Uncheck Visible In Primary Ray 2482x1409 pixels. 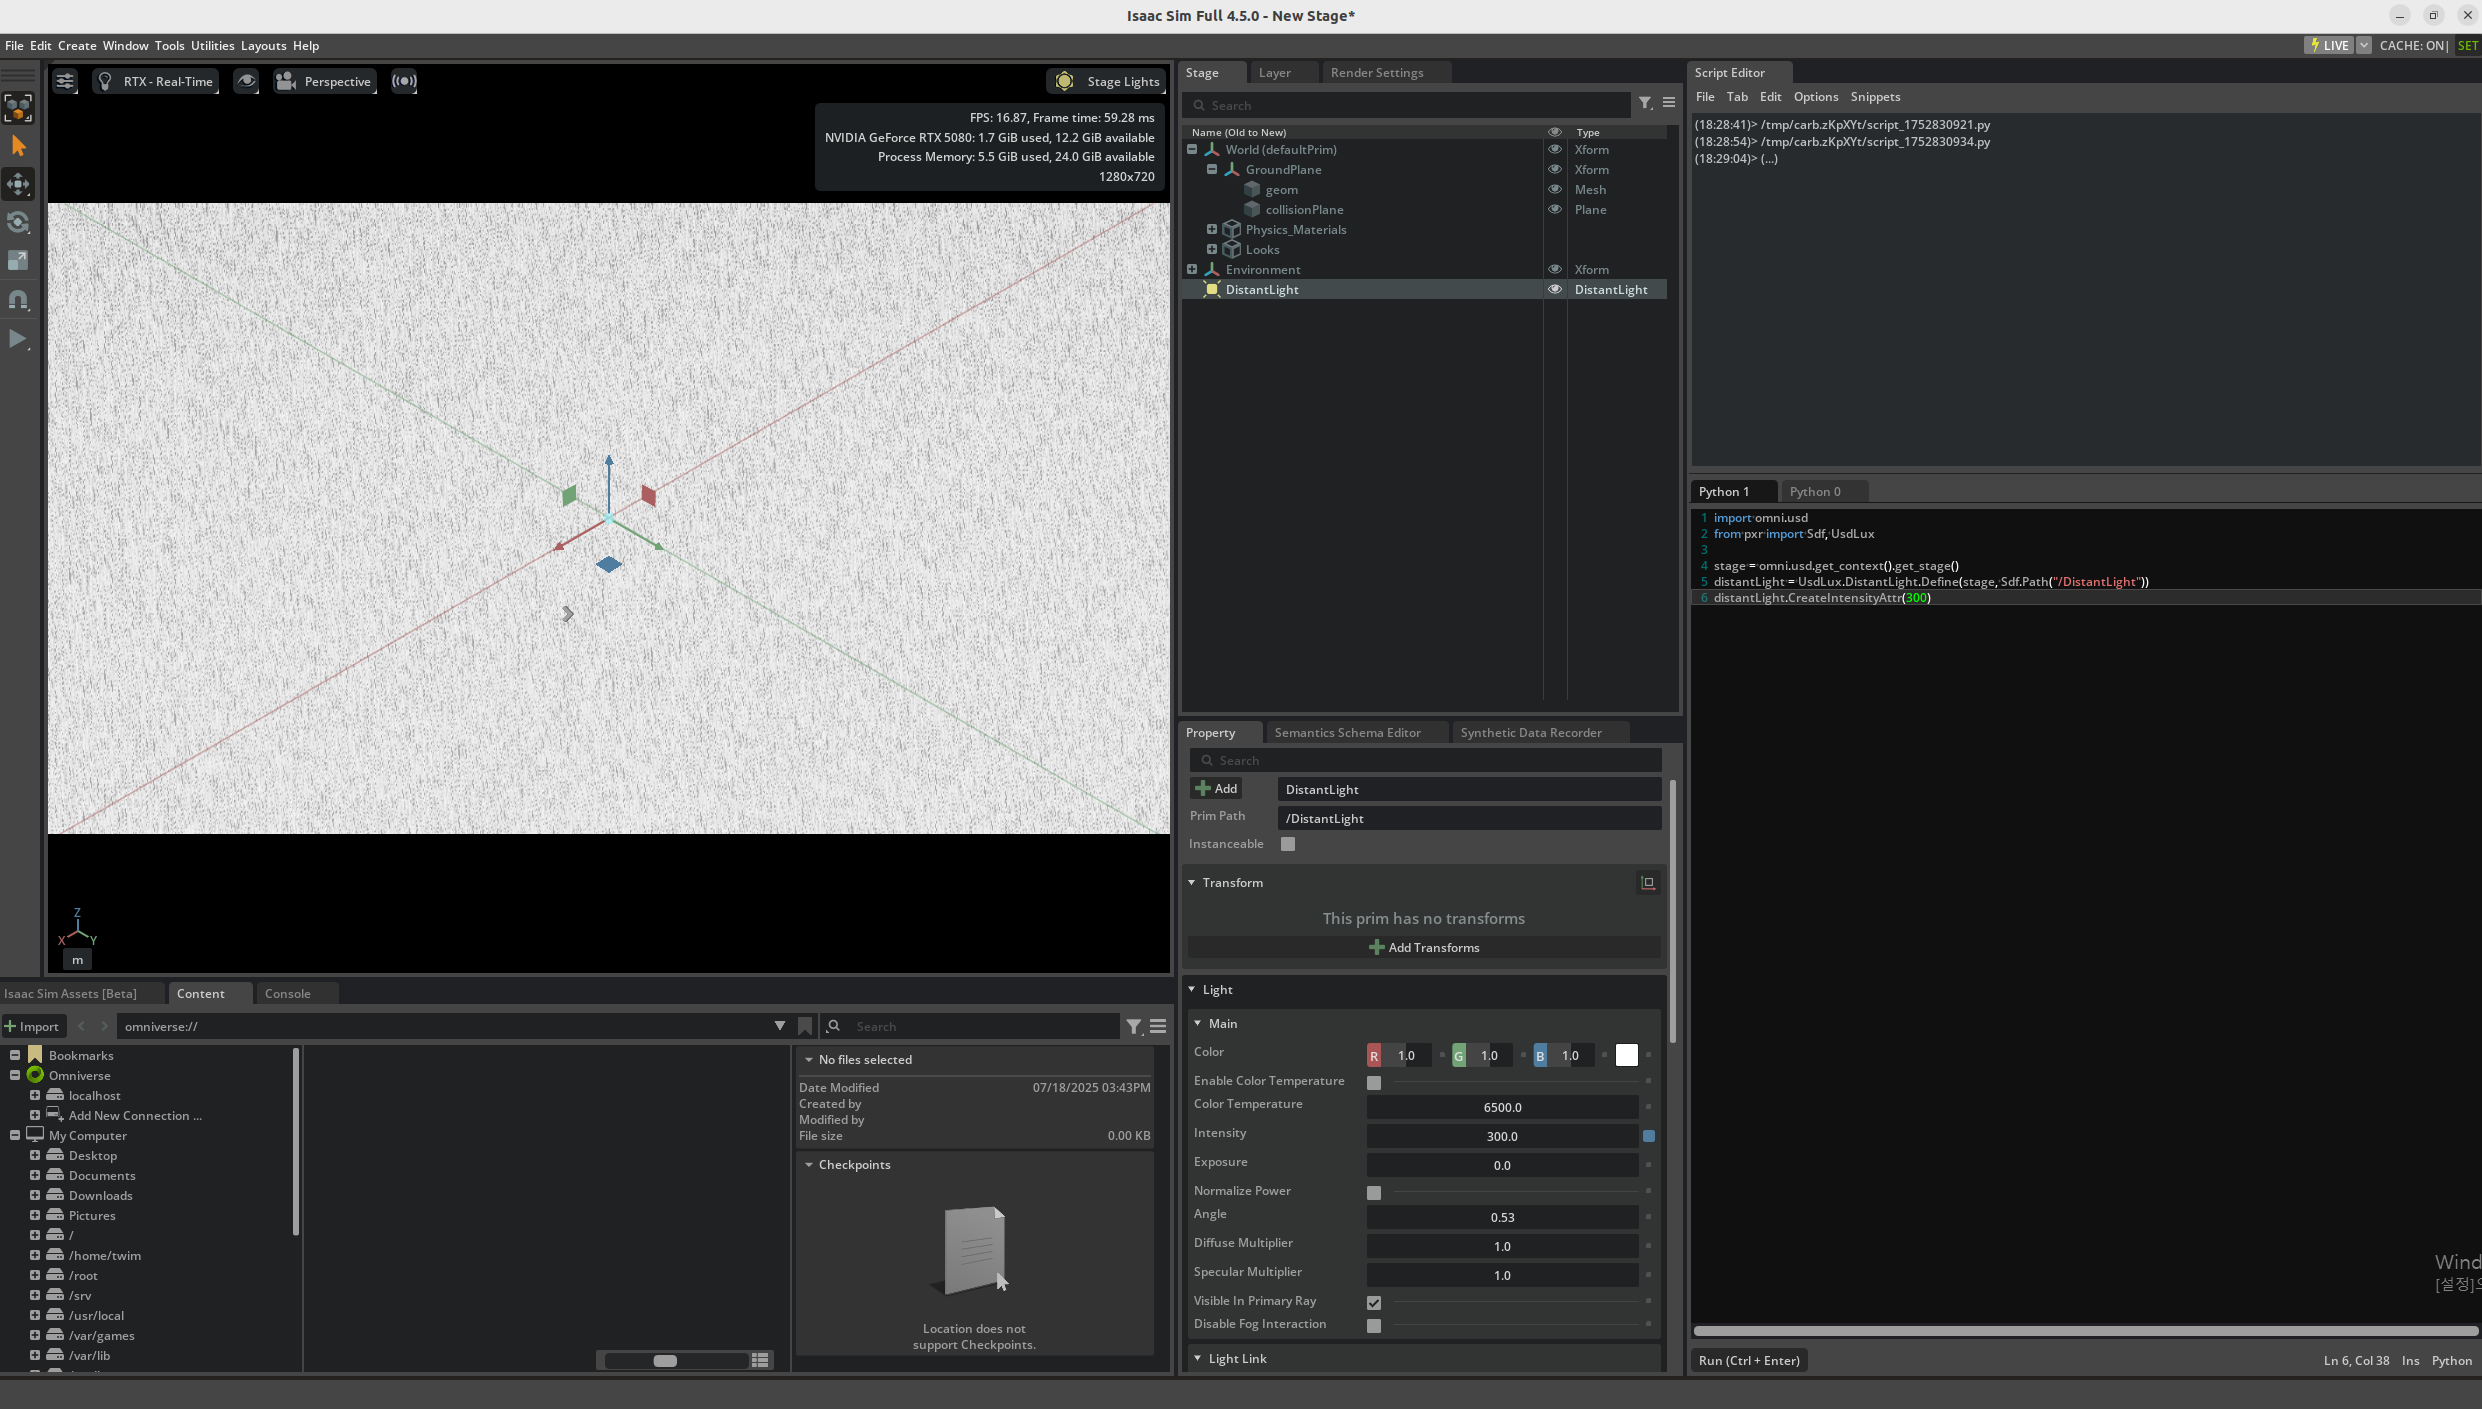1374,1302
